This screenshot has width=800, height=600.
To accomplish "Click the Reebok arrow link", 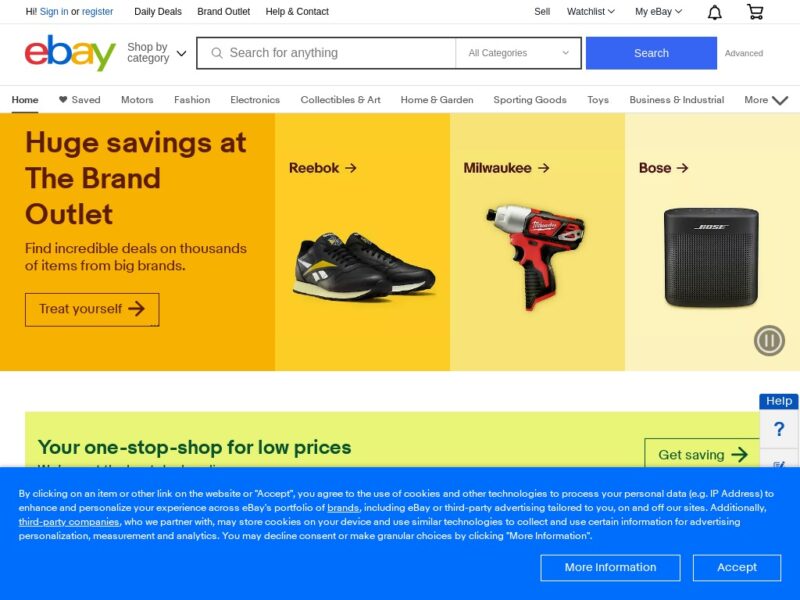I will click(322, 168).
